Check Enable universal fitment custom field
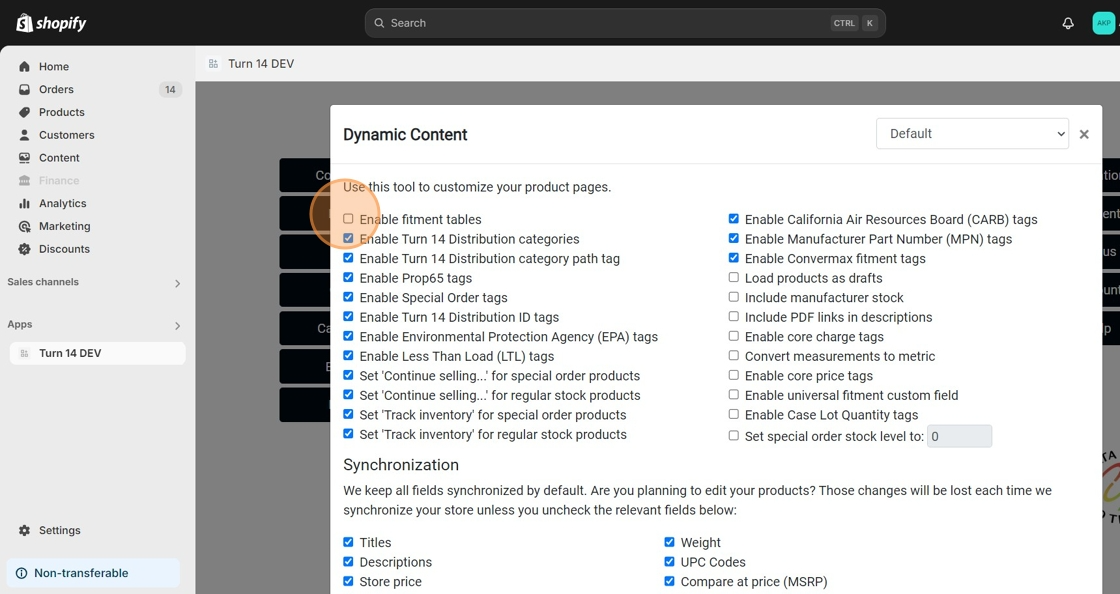Image resolution: width=1120 pixels, height=594 pixels. pos(734,394)
